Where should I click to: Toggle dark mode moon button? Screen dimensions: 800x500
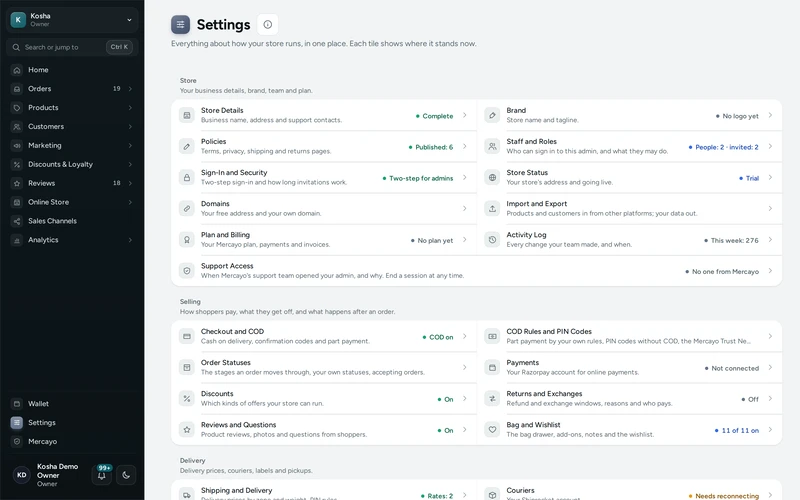point(126,475)
